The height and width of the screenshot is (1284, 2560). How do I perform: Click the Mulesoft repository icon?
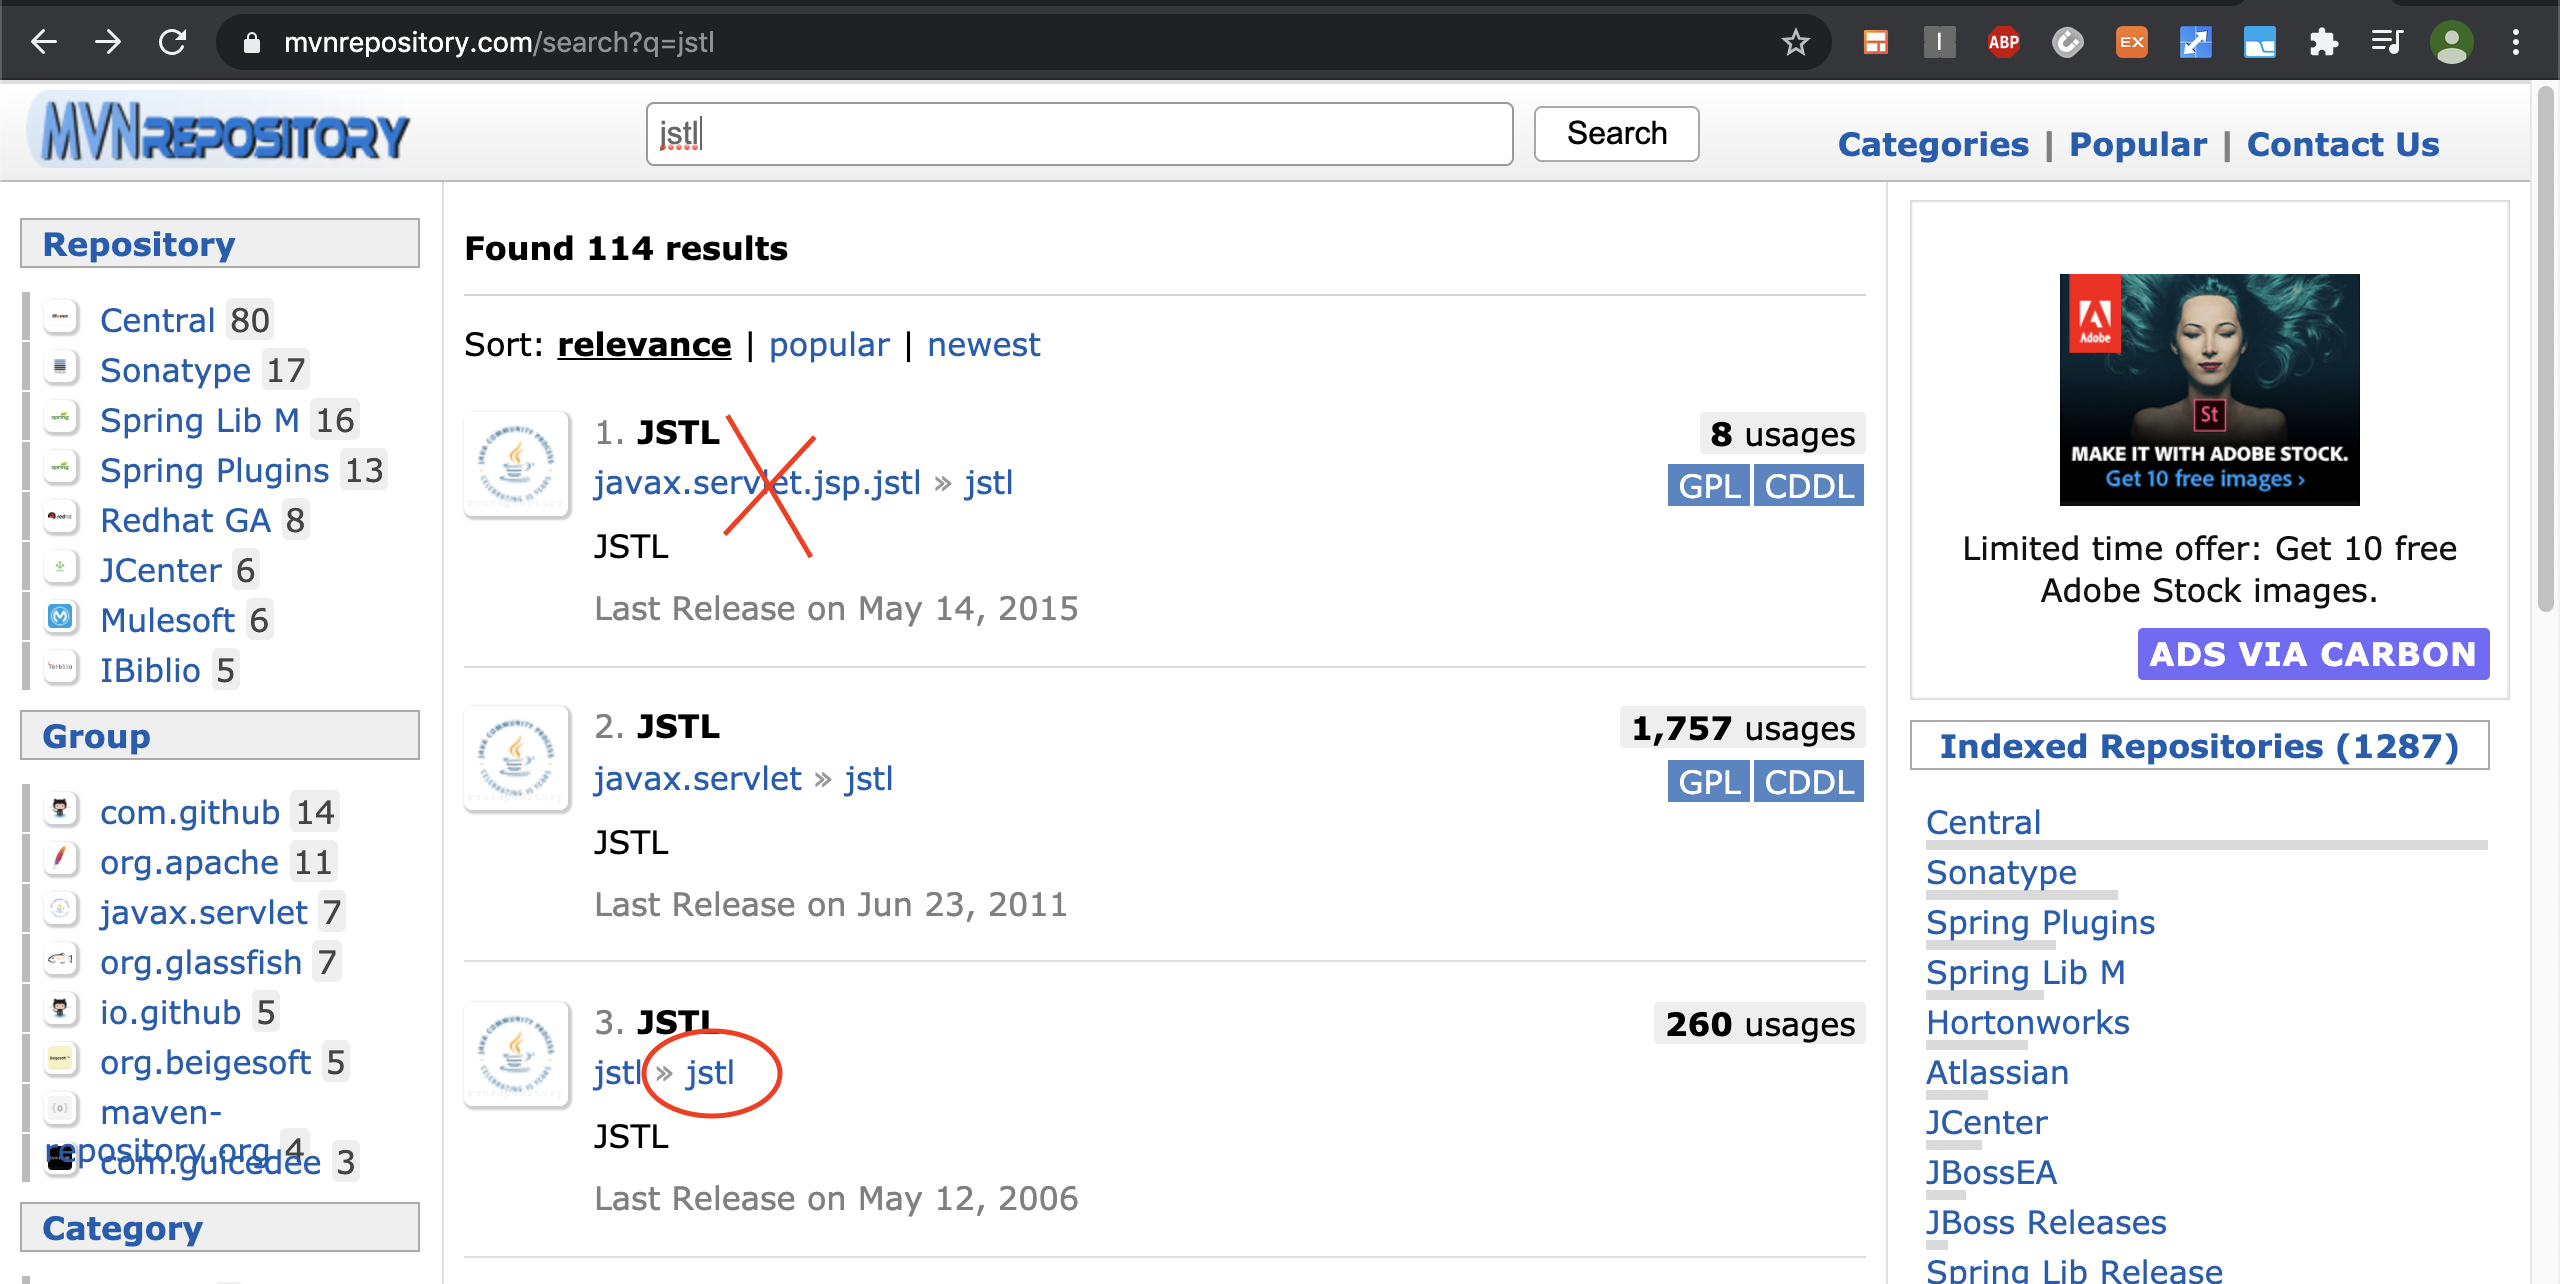60,618
